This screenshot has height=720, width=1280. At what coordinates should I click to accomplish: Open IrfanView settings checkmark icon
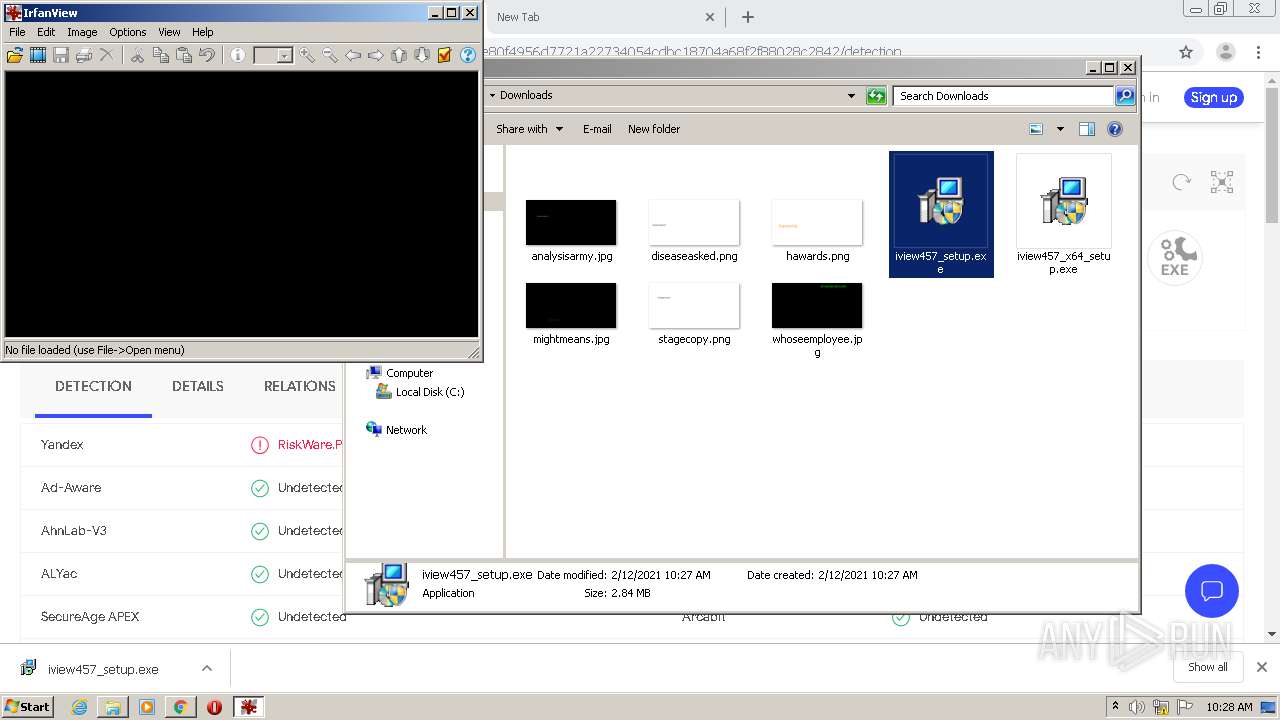444,55
